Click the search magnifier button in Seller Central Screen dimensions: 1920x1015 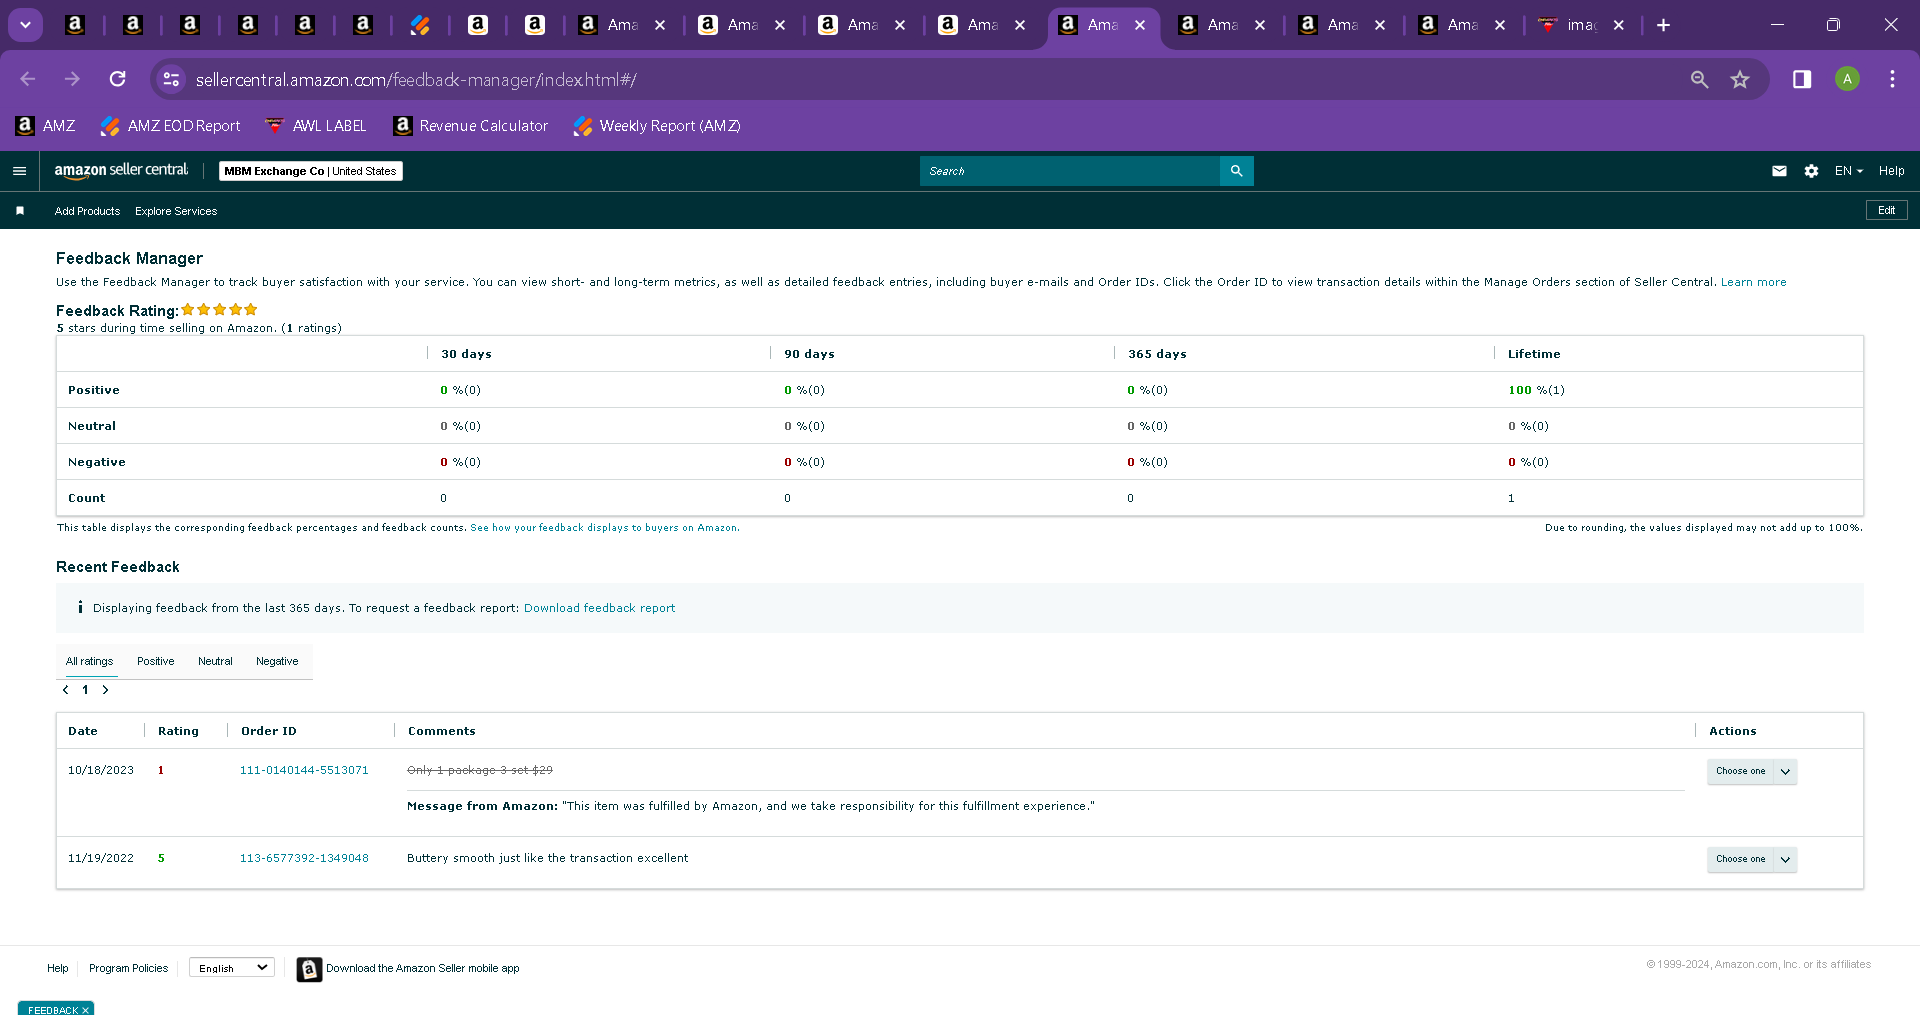1236,171
